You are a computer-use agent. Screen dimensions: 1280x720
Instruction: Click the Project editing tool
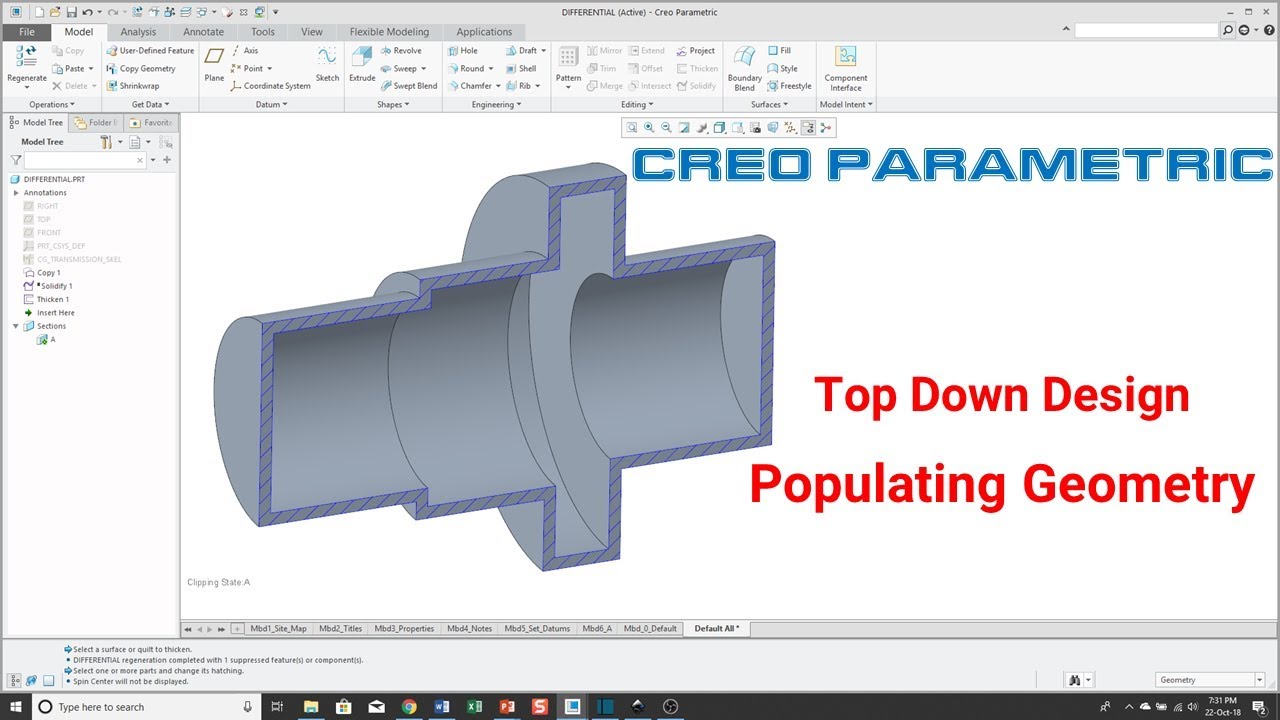[696, 51]
